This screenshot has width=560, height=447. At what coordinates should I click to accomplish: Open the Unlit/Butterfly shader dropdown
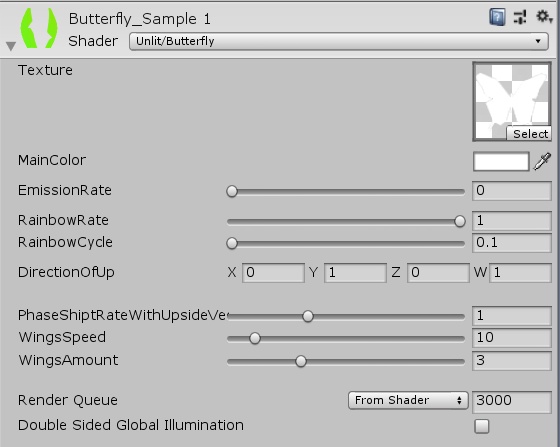[x=339, y=41]
